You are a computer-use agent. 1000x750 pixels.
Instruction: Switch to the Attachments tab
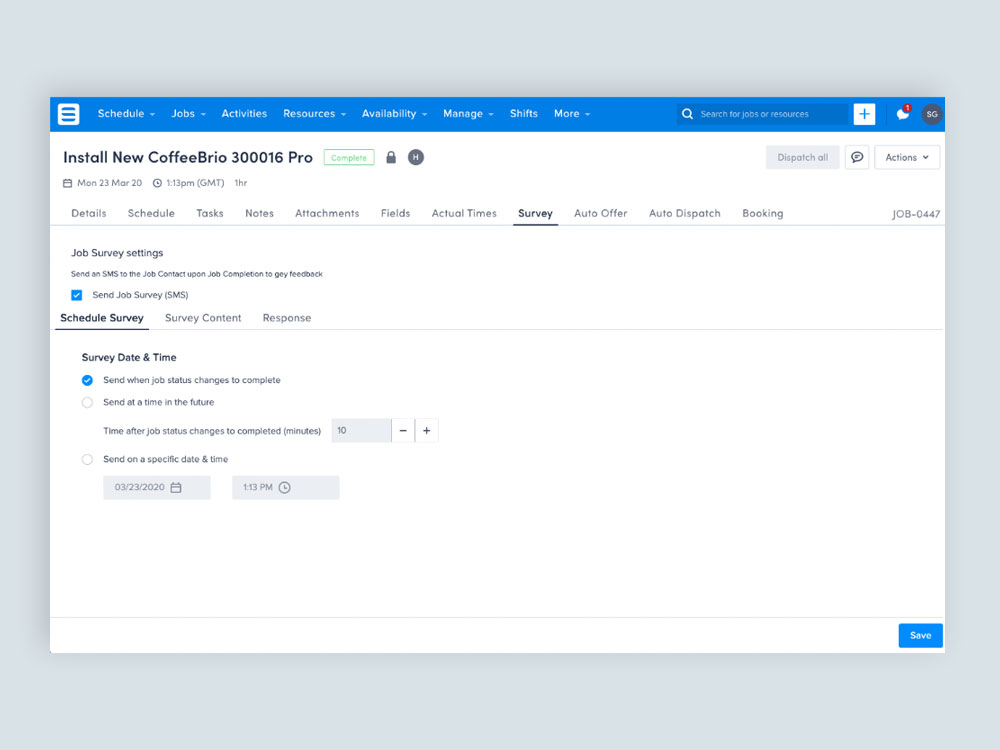click(x=327, y=213)
